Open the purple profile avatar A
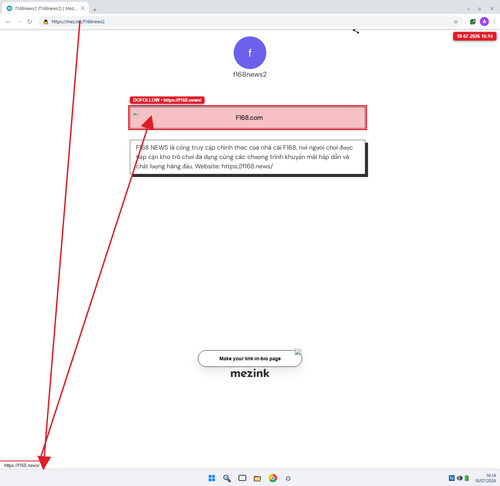This screenshot has height=486, width=500. [x=484, y=22]
